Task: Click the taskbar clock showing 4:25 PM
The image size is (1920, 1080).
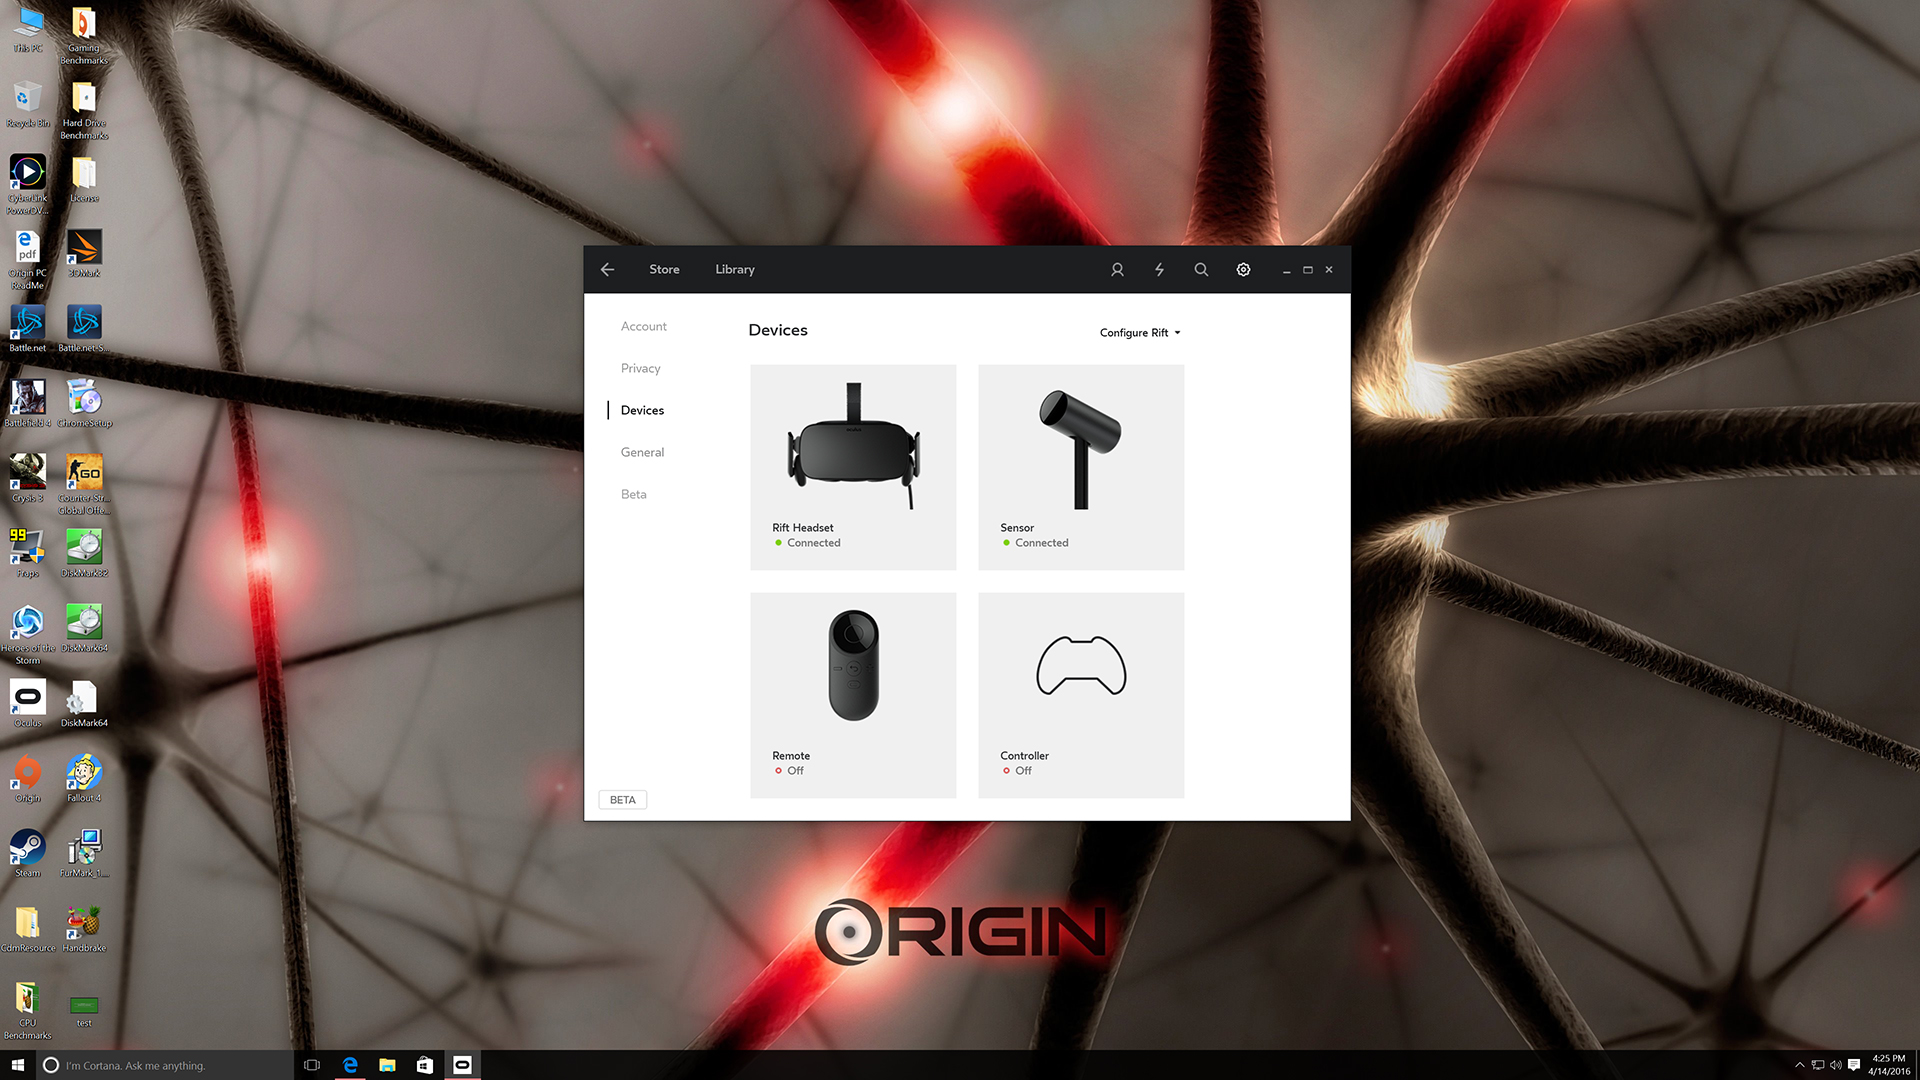Action: (x=1889, y=1065)
